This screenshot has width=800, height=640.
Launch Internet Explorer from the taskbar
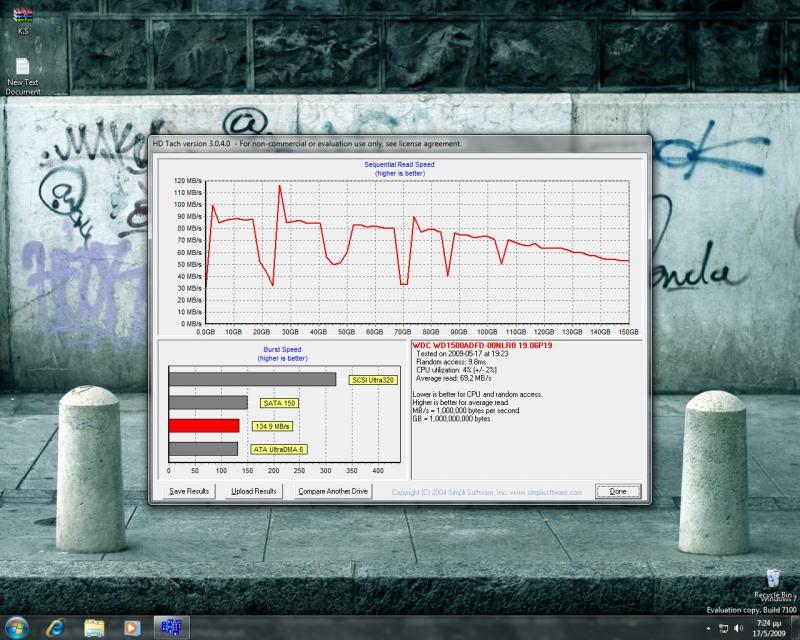(55, 627)
